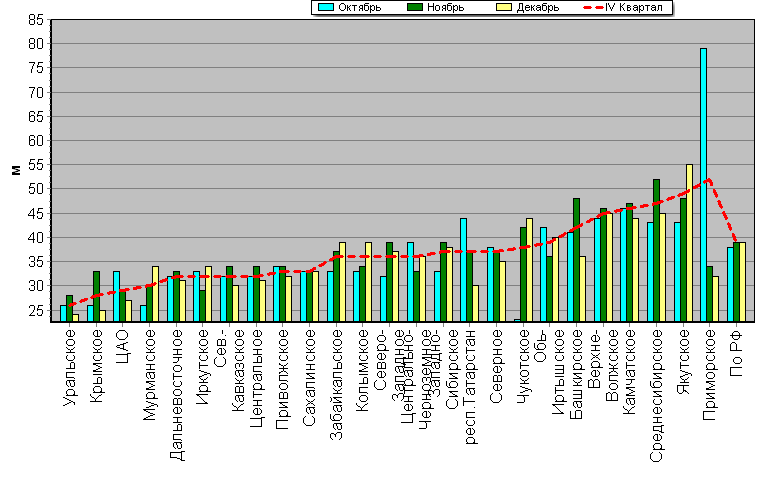Image resolution: width=777 pixels, height=479 pixels.
Task: Click the yellow December bar for Чукотское
Action: 529,270
